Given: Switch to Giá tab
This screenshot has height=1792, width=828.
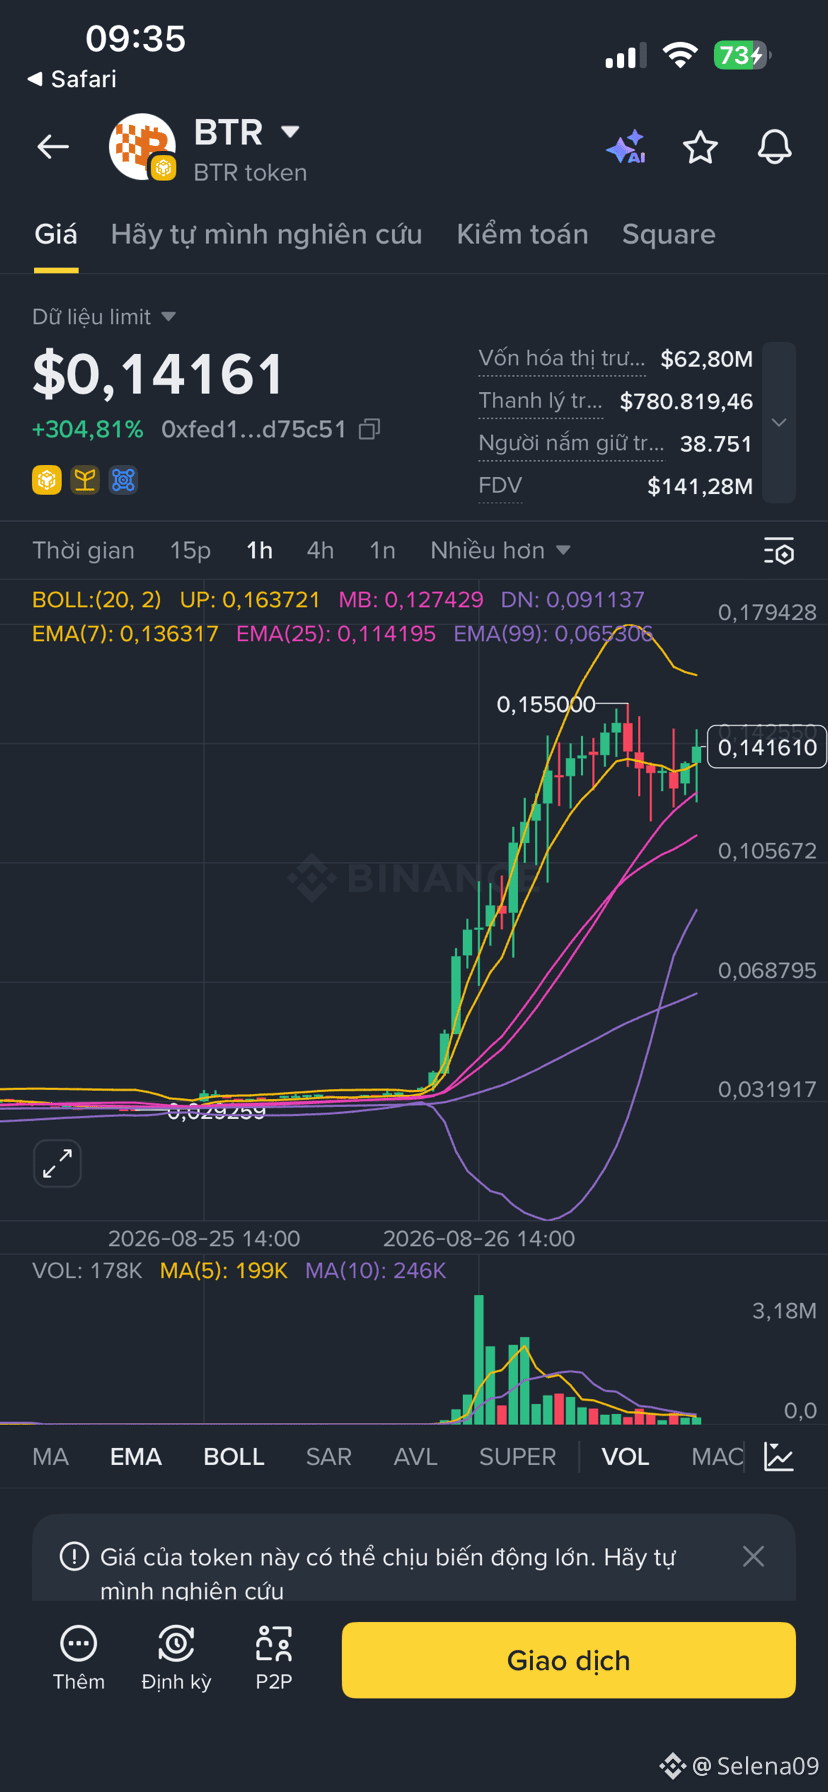Looking at the screenshot, I should tap(56, 234).
